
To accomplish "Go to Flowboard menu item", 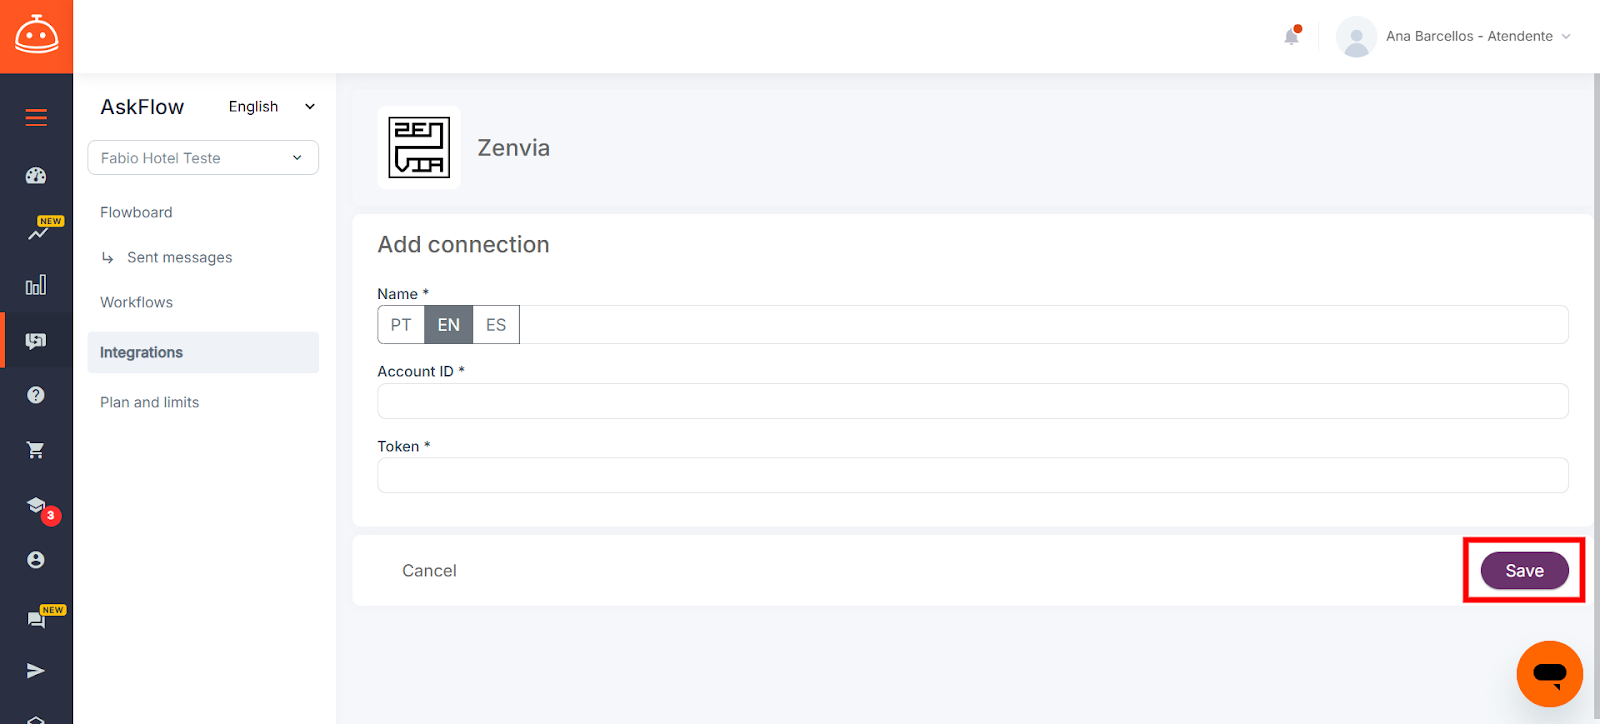I will 136,212.
